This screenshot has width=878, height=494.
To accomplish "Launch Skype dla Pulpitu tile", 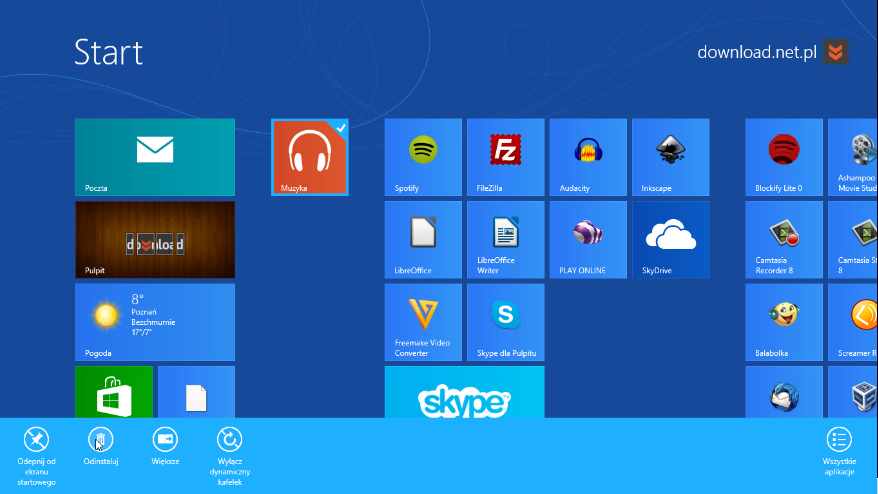I will point(506,322).
